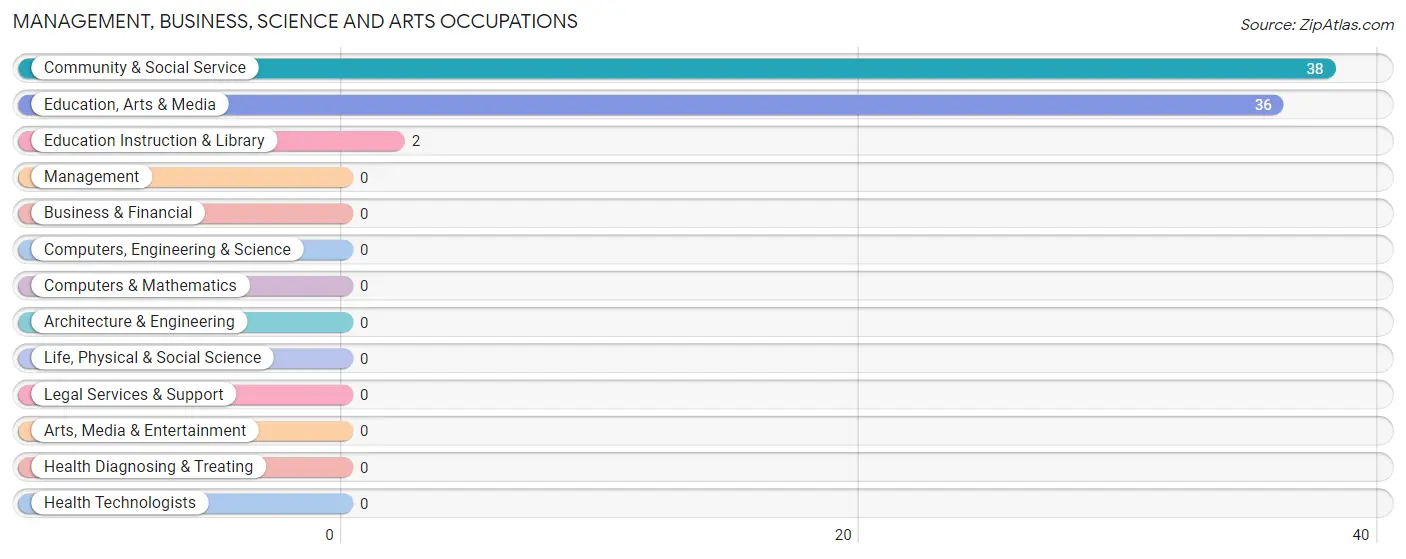This screenshot has width=1406, height=559.
Task: Click the axis tick label 40
Action: pos(1361,535)
